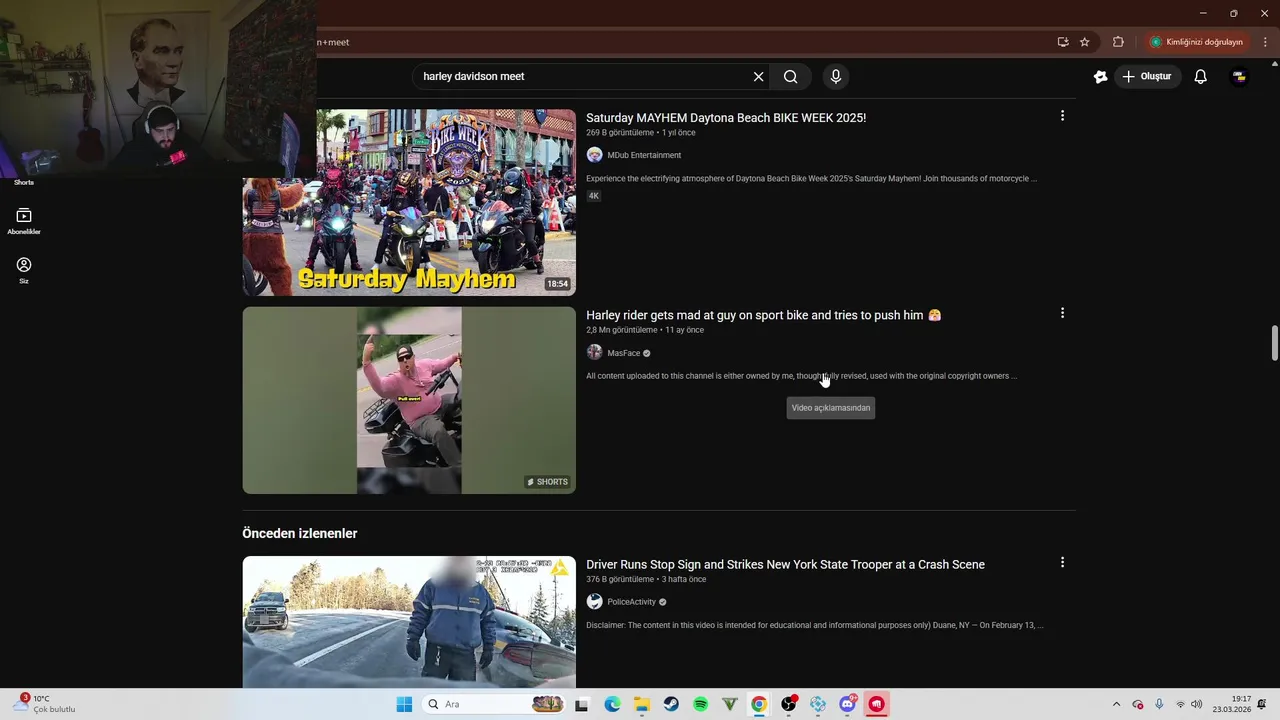Open Microsoft Edge from the taskbar
Viewport: 1280px width, 720px height.
pyautogui.click(x=612, y=704)
